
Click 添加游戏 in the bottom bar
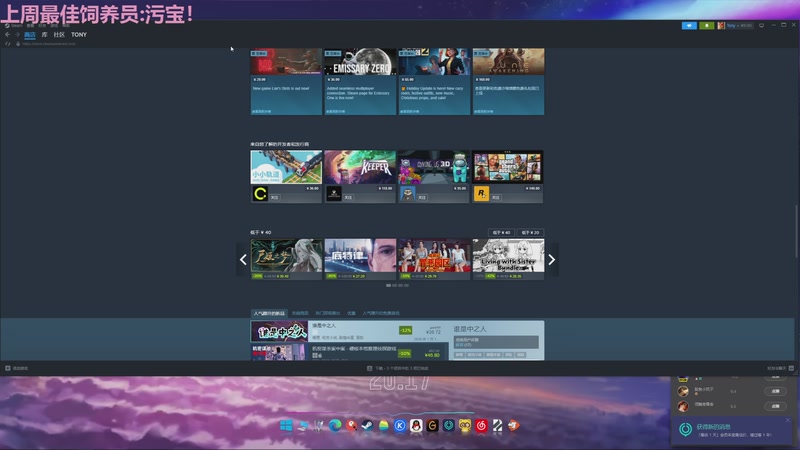coord(17,368)
